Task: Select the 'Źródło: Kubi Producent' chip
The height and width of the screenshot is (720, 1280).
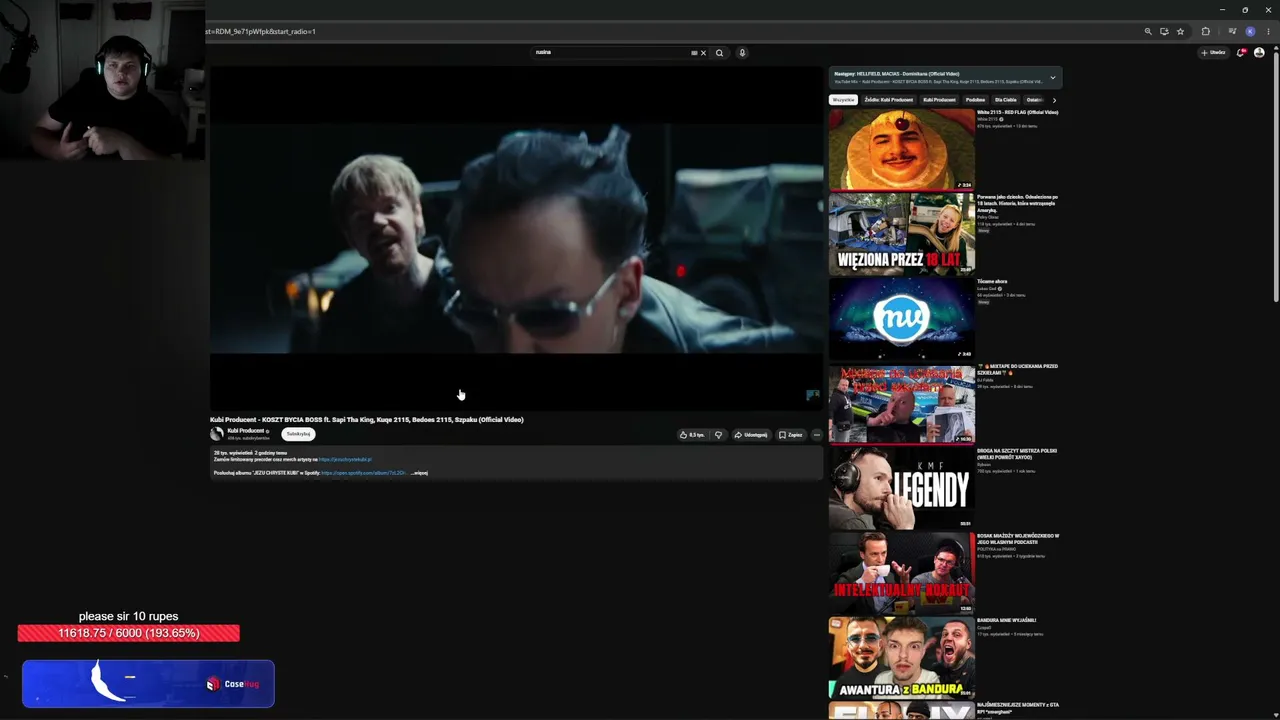Action: [889, 100]
